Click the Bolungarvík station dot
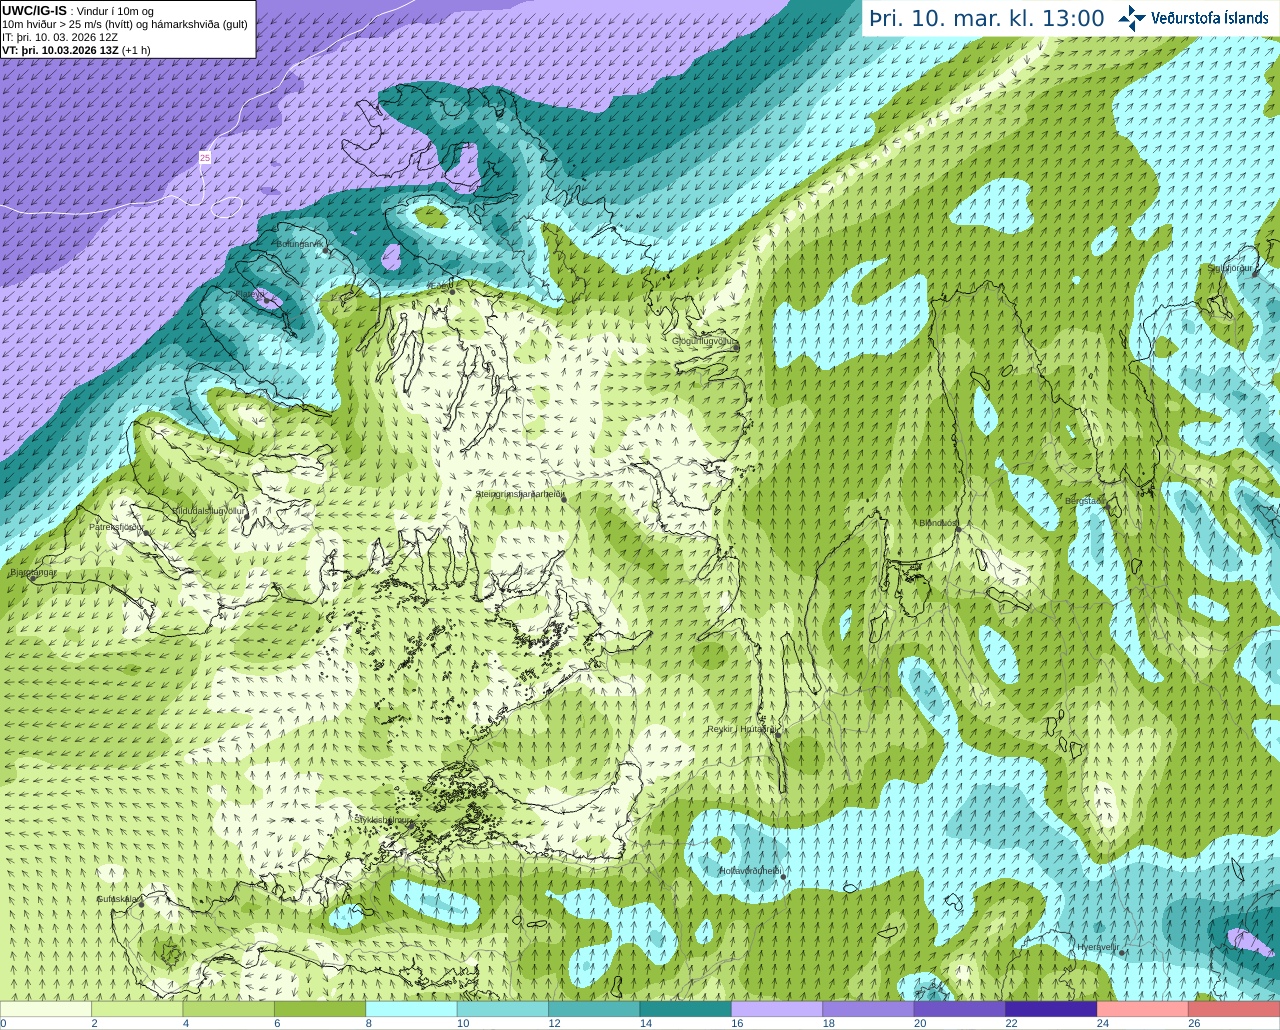This screenshot has height=1030, width=1280. pos(326,251)
